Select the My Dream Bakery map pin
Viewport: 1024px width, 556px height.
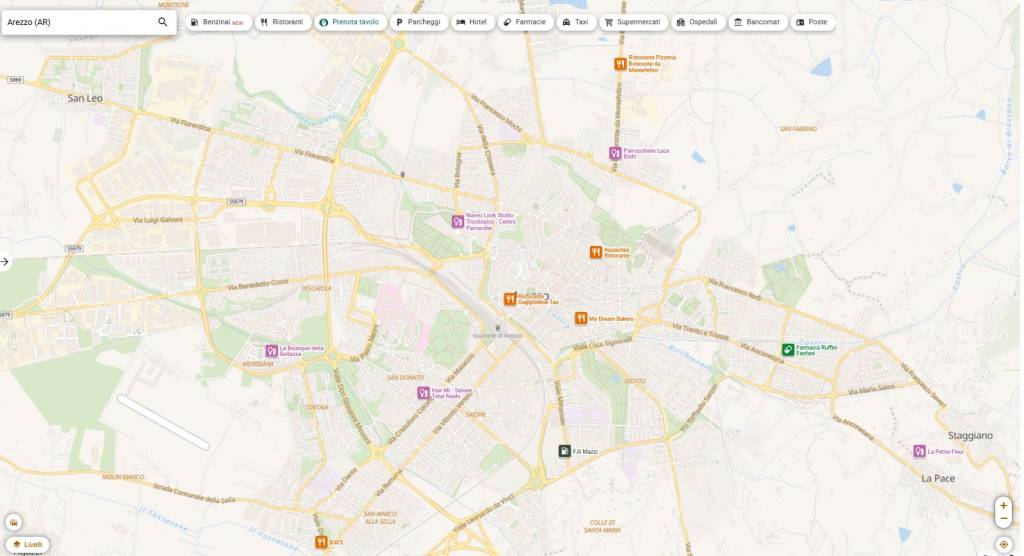pos(580,318)
